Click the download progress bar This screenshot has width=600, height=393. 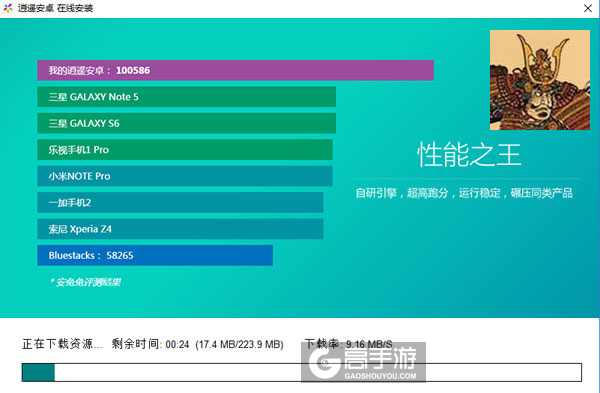click(302, 372)
